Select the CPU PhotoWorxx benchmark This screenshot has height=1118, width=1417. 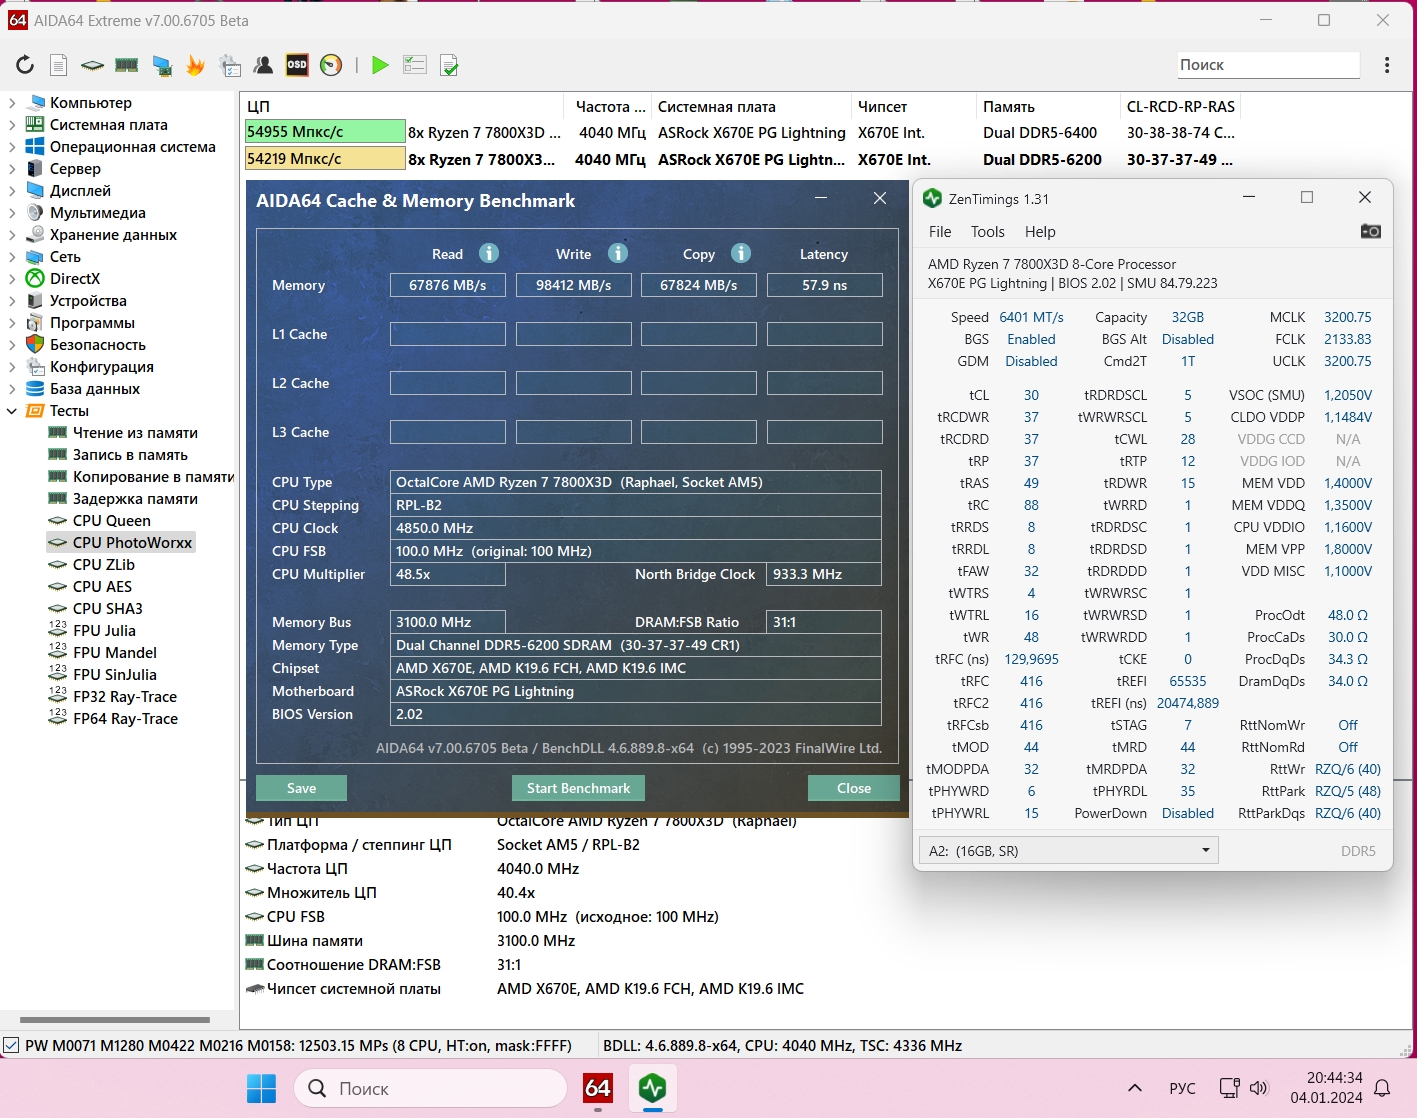(x=132, y=543)
